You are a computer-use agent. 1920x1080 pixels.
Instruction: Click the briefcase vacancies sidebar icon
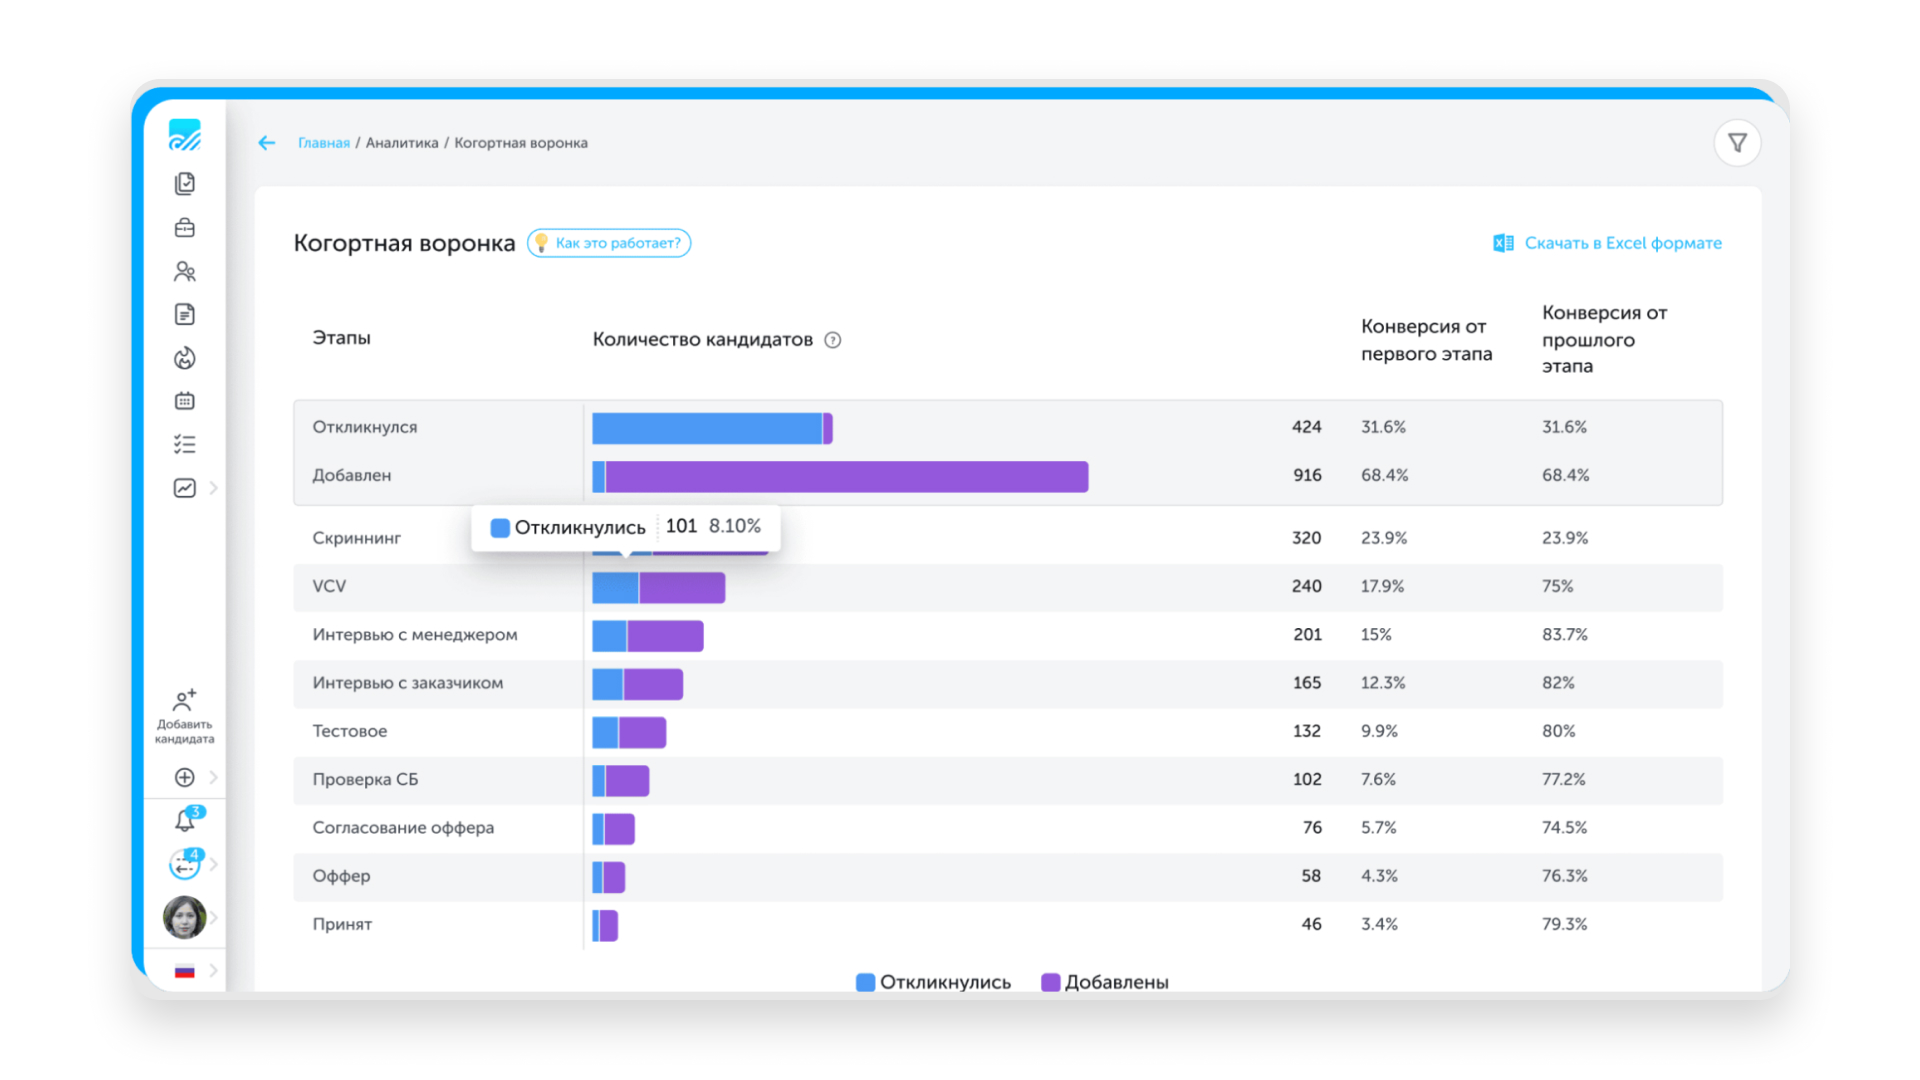pyautogui.click(x=185, y=228)
